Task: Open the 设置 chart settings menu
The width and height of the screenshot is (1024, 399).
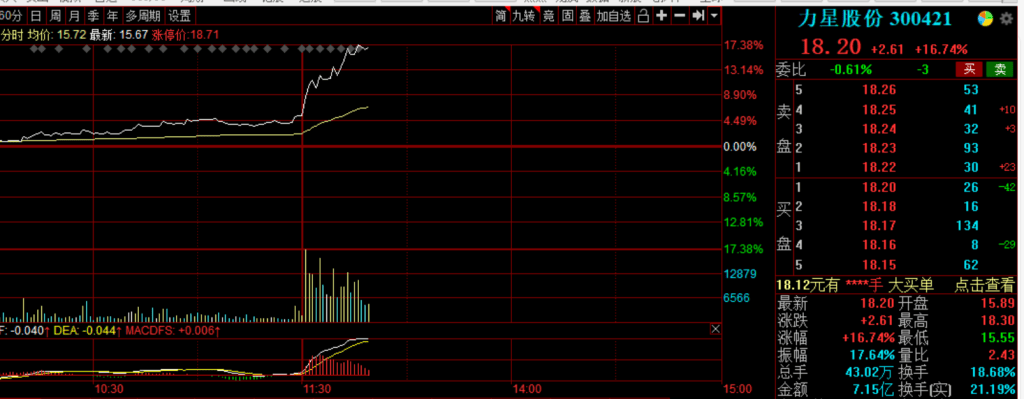Action: [180, 16]
